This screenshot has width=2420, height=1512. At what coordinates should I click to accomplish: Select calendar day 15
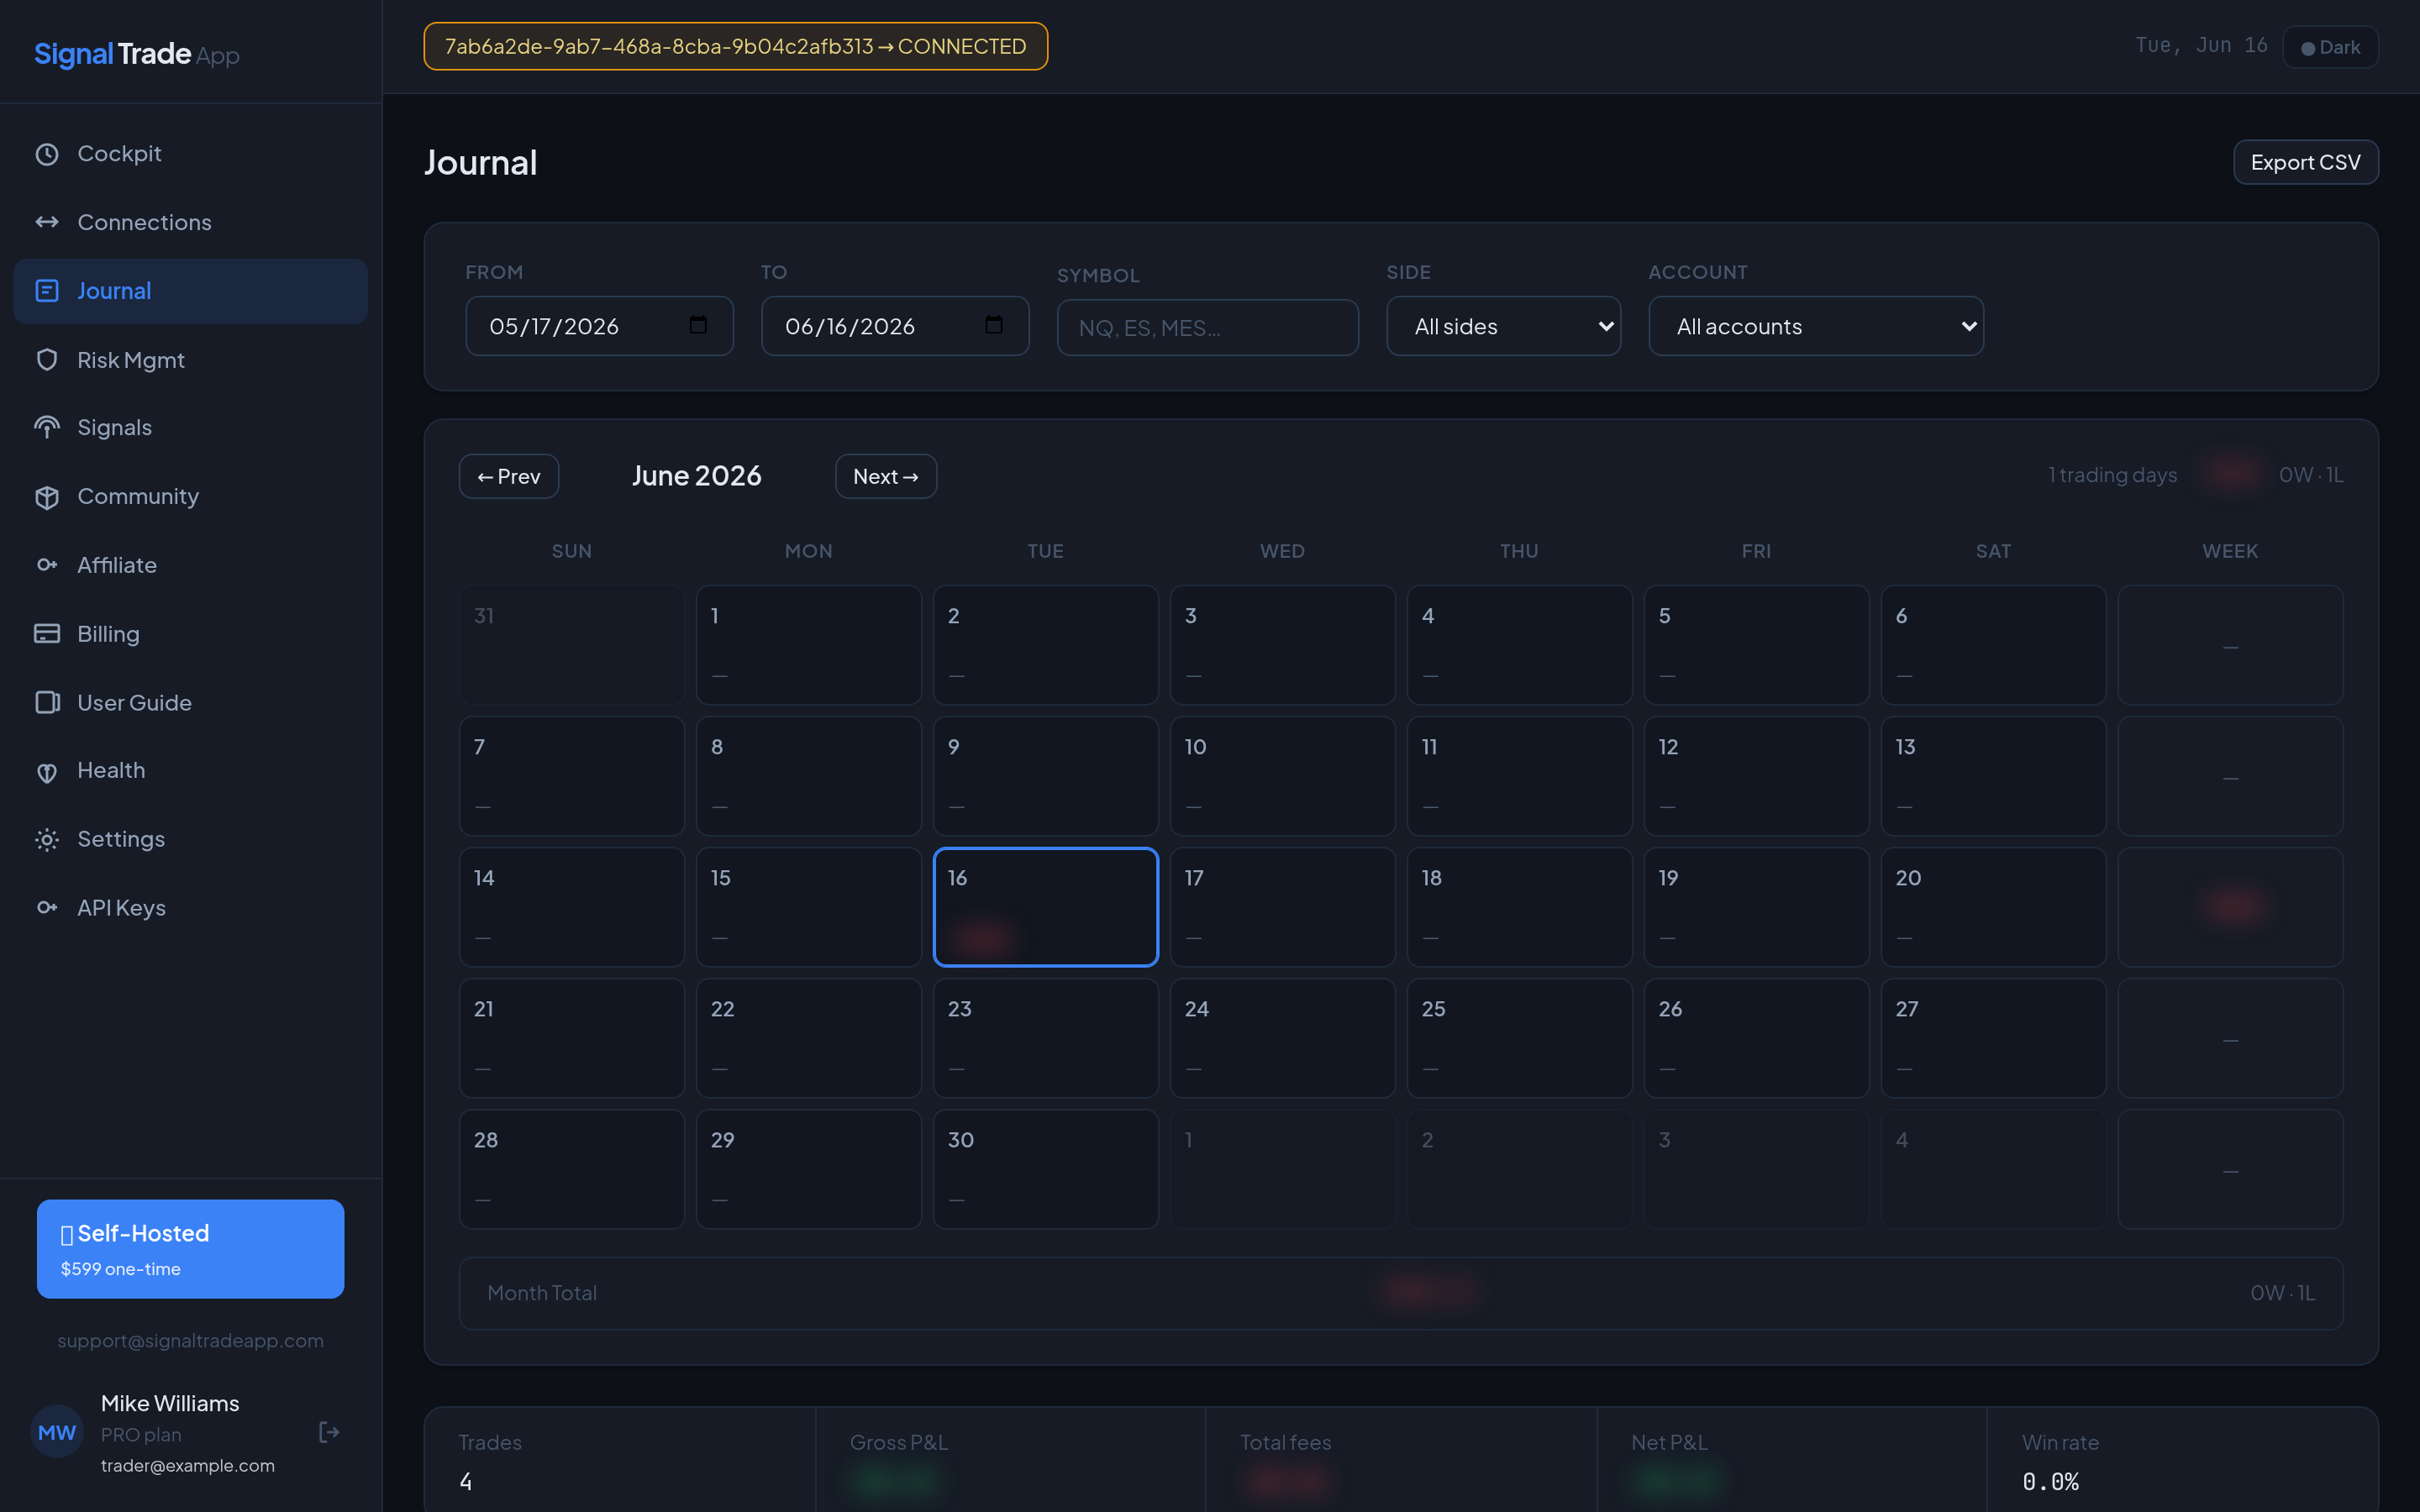(809, 907)
